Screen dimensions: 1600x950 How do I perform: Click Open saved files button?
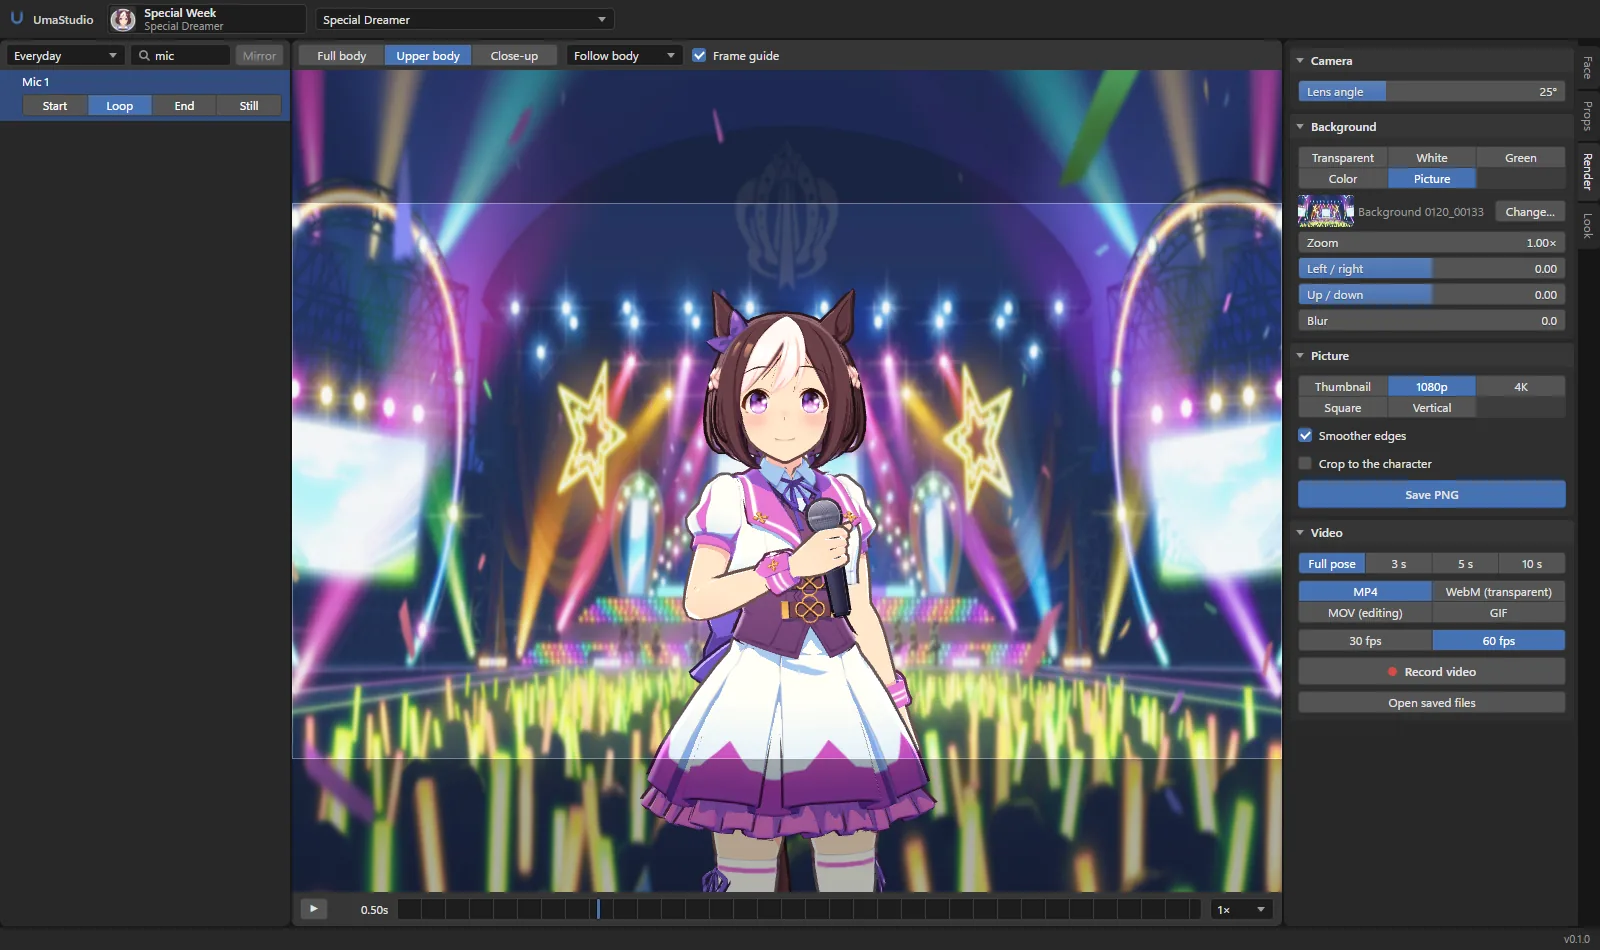[1431, 703]
